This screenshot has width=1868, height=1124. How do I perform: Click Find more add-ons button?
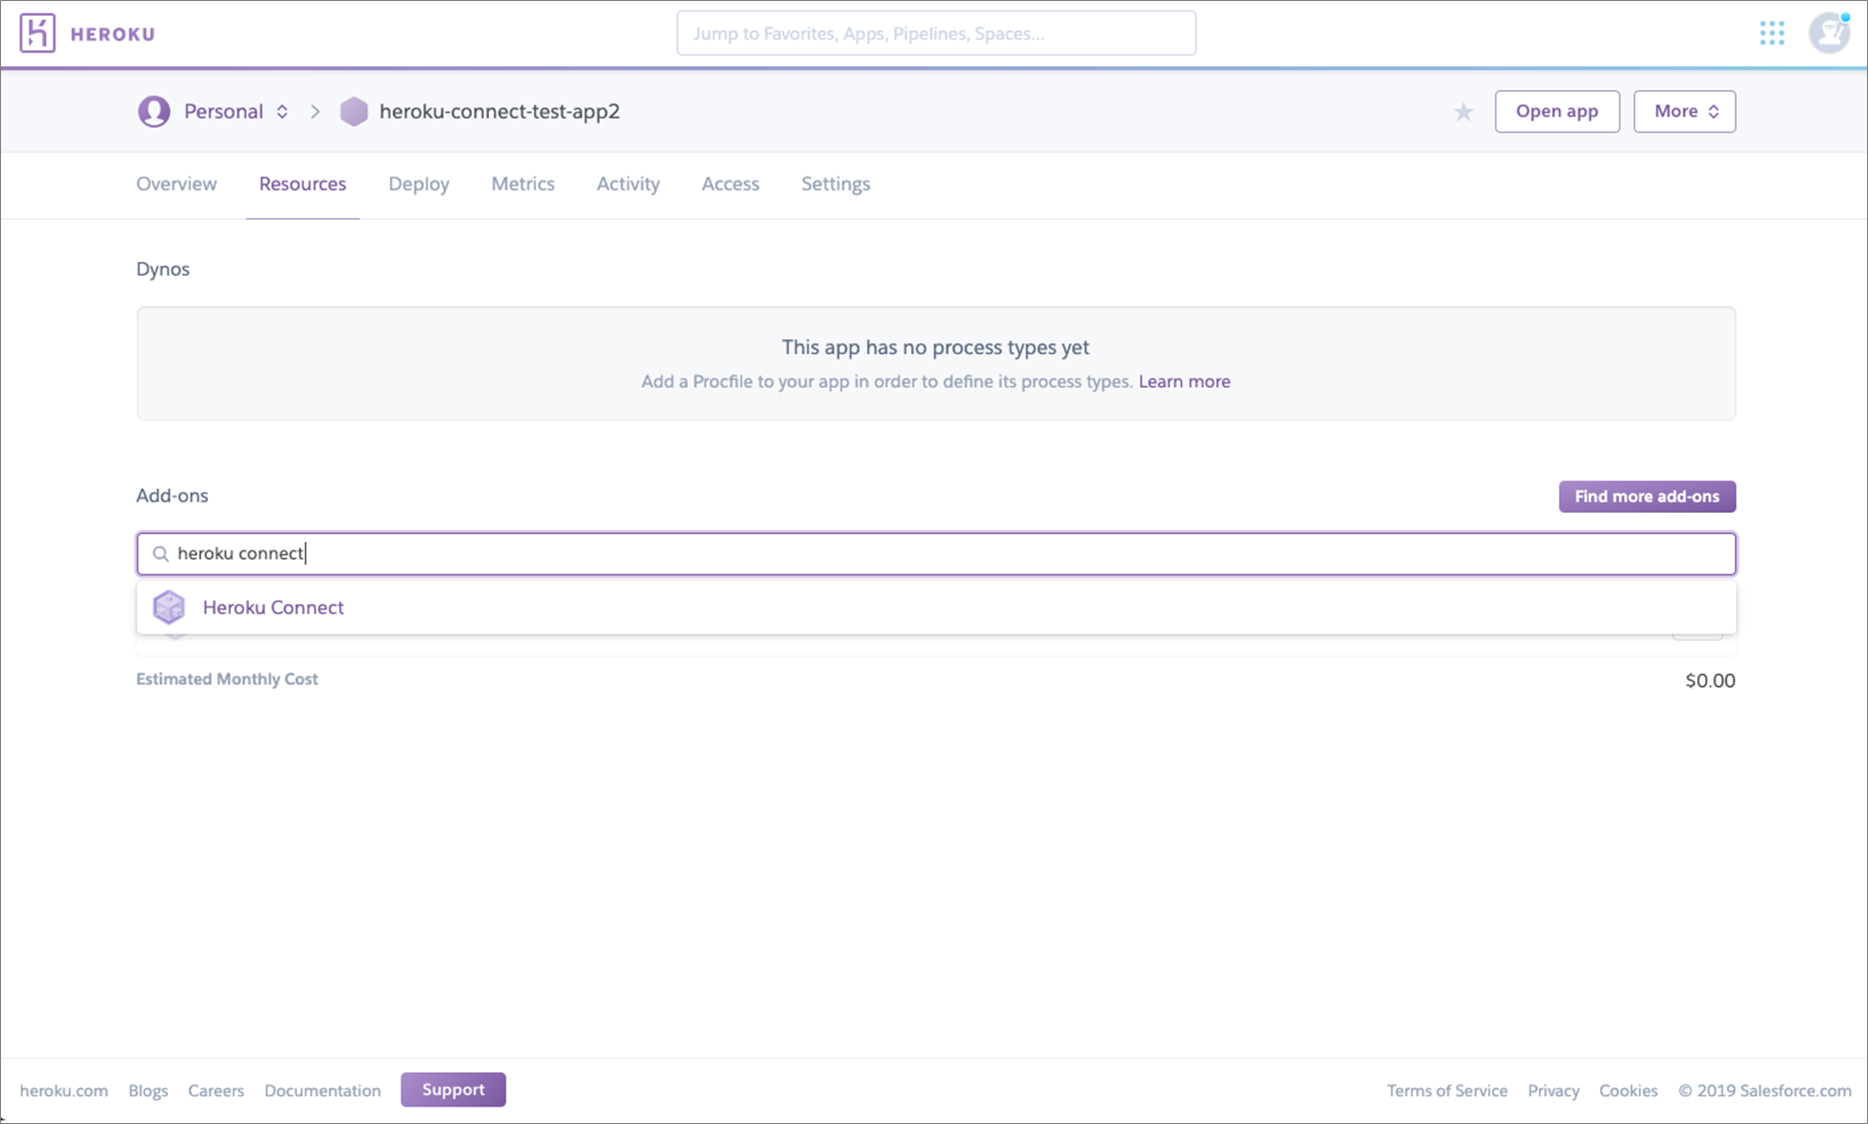click(1647, 496)
